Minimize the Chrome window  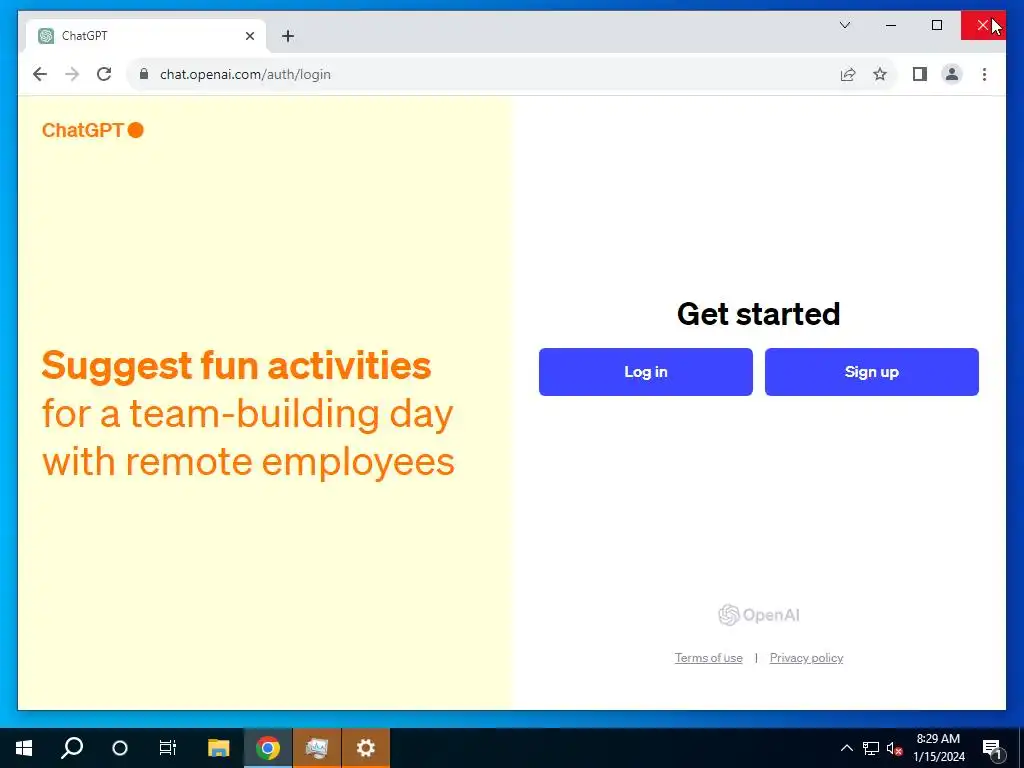tap(891, 25)
